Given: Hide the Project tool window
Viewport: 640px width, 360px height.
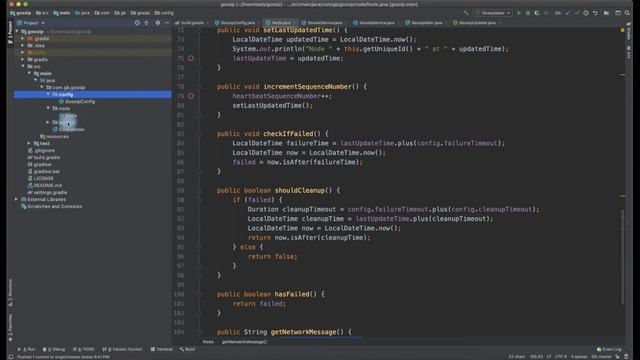Looking at the screenshot, I should [x=167, y=23].
